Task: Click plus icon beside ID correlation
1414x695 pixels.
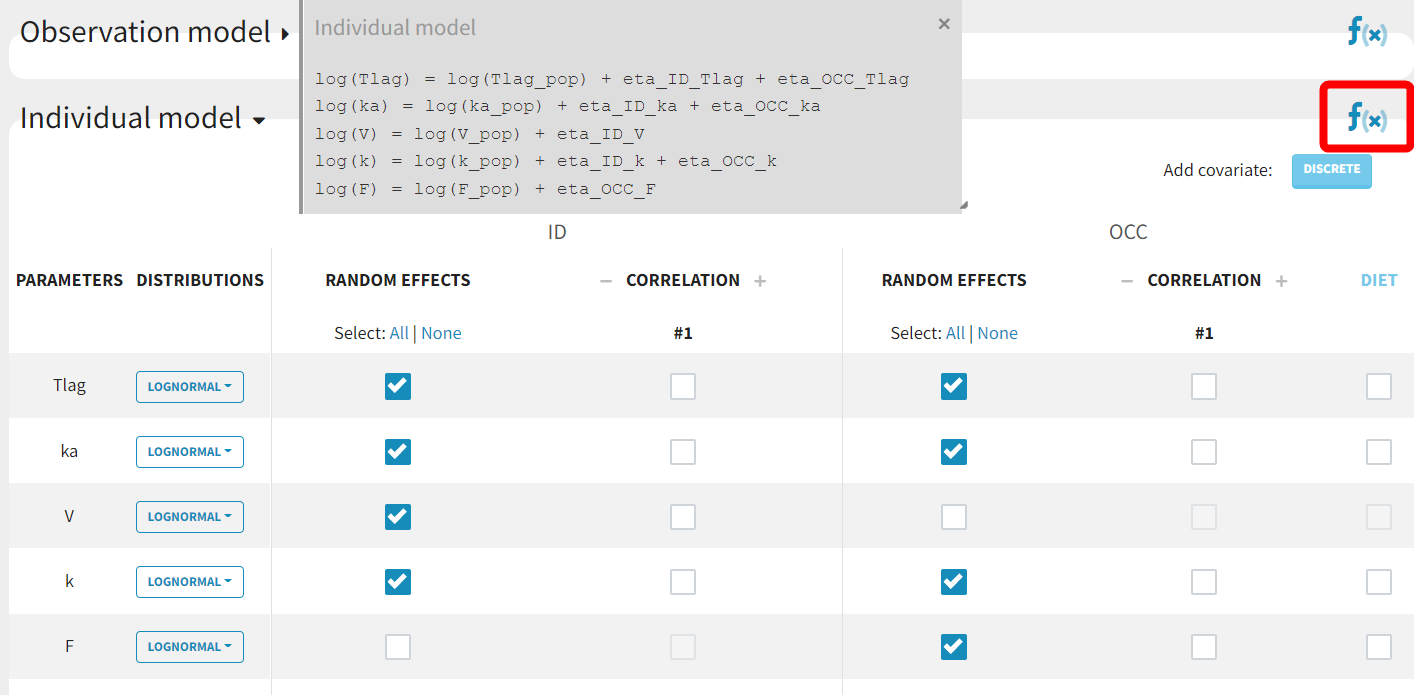Action: click(760, 281)
